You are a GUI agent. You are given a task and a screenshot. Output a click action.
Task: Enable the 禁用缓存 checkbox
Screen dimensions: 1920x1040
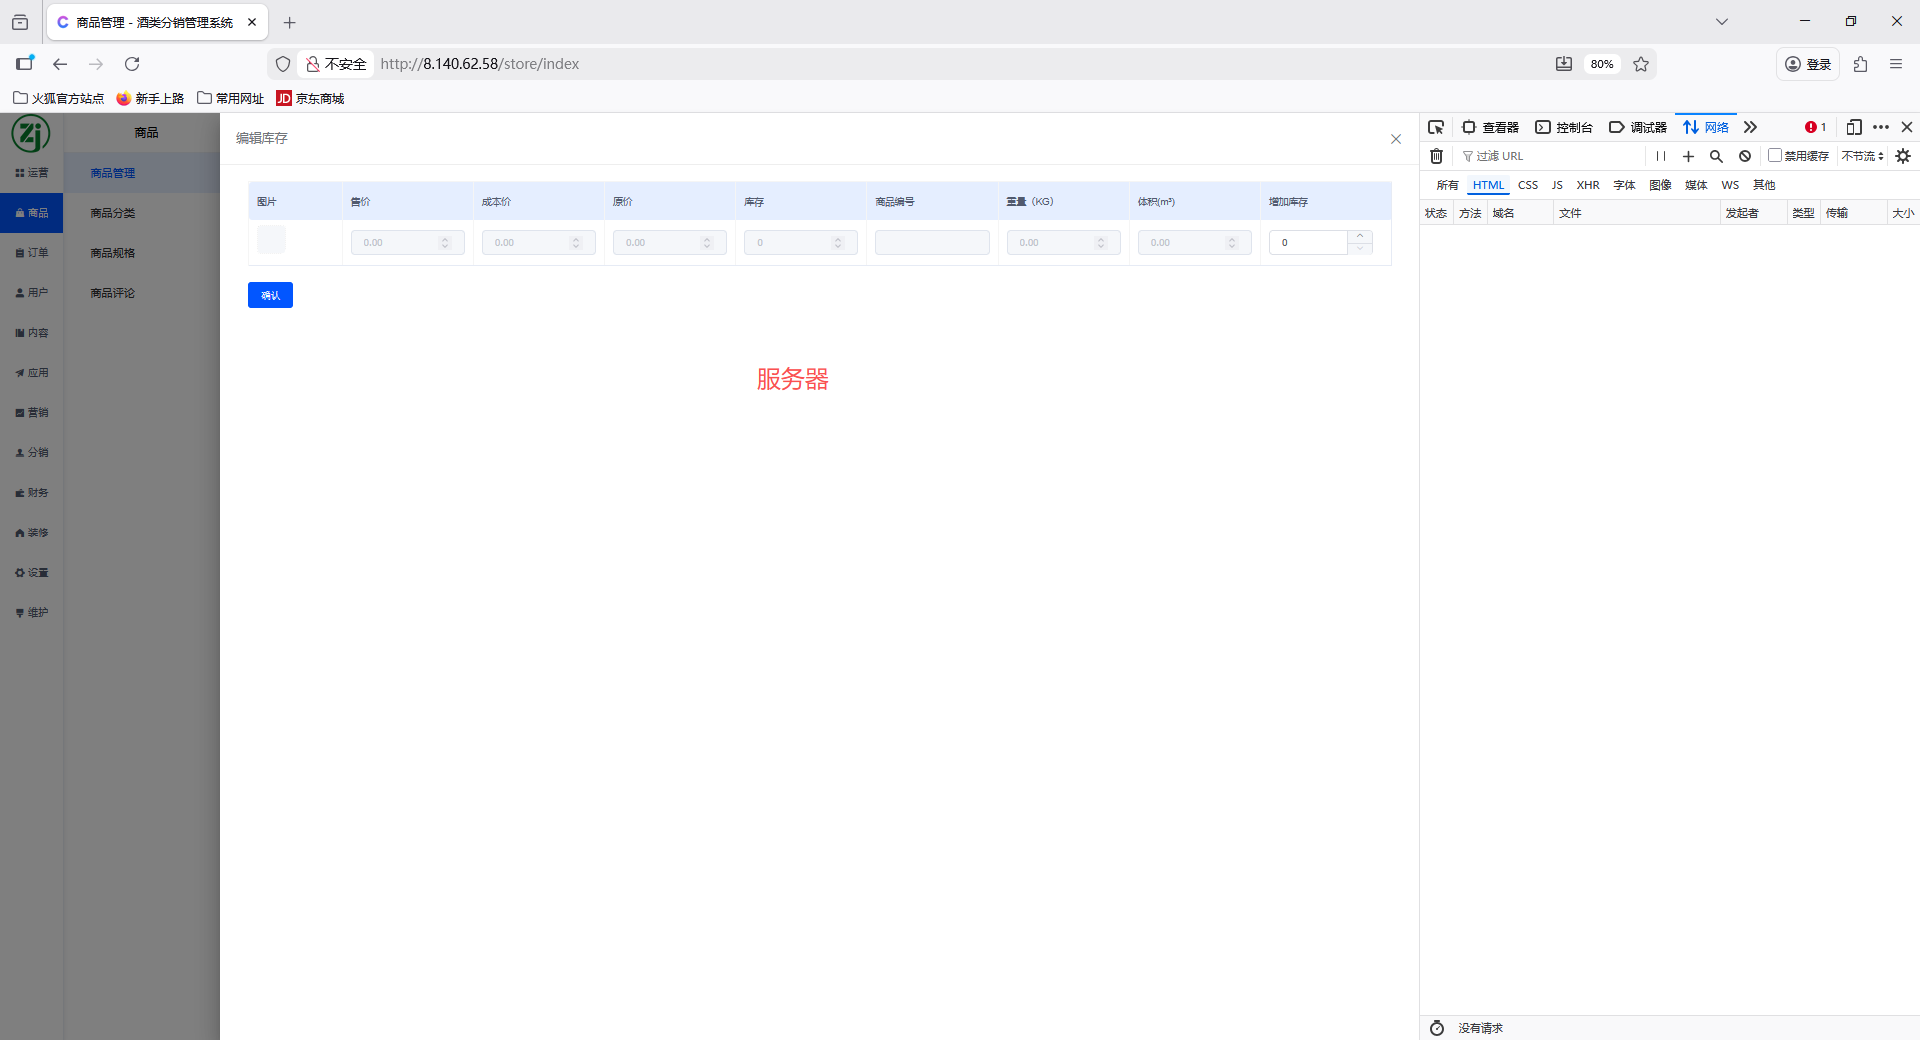coord(1775,155)
